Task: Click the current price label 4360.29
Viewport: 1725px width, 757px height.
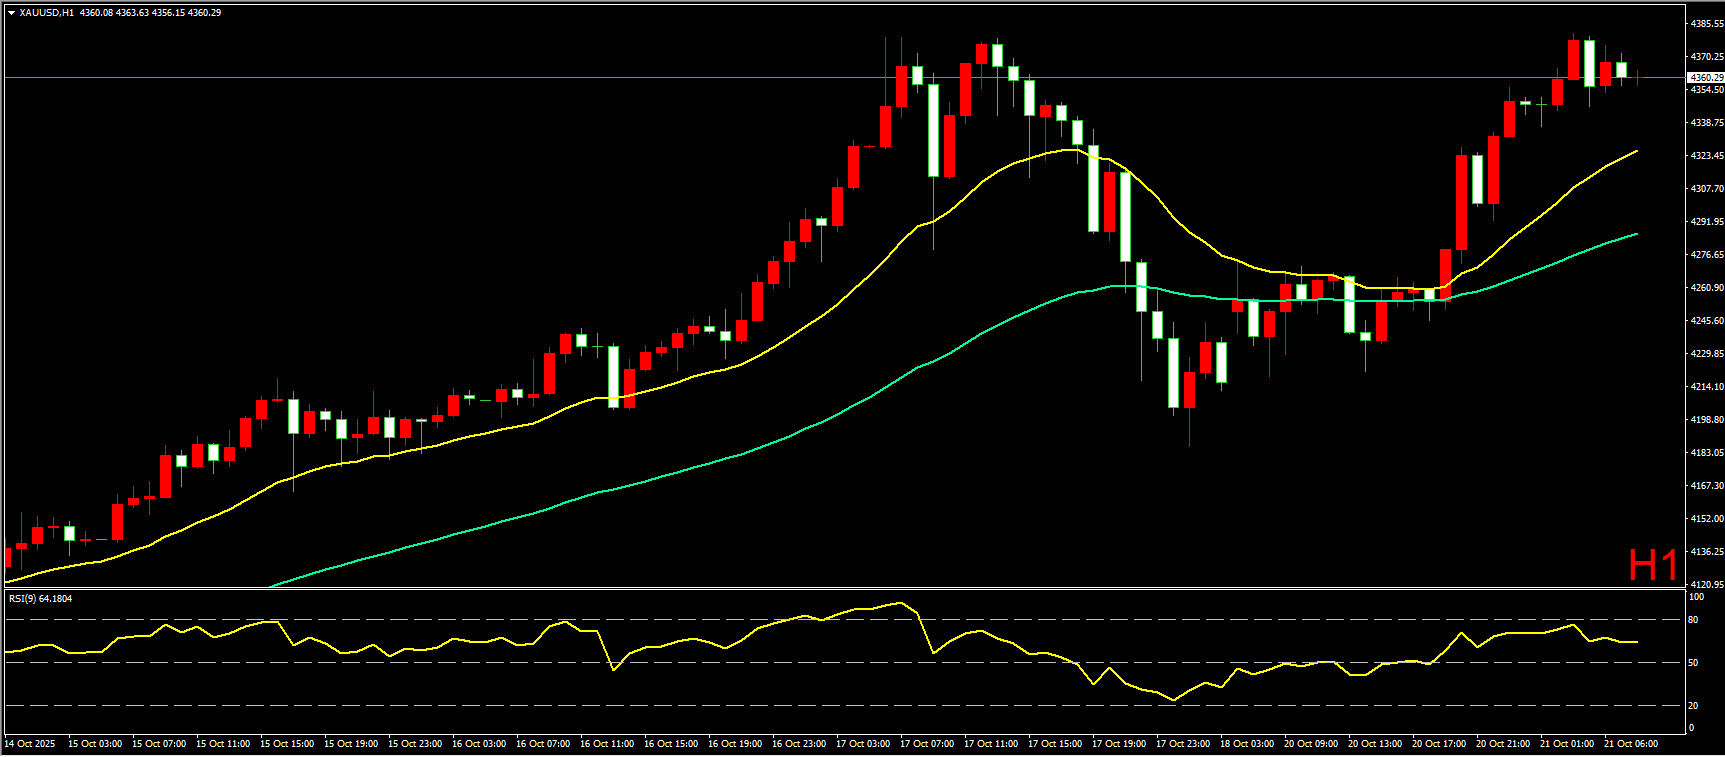Action: [1706, 77]
